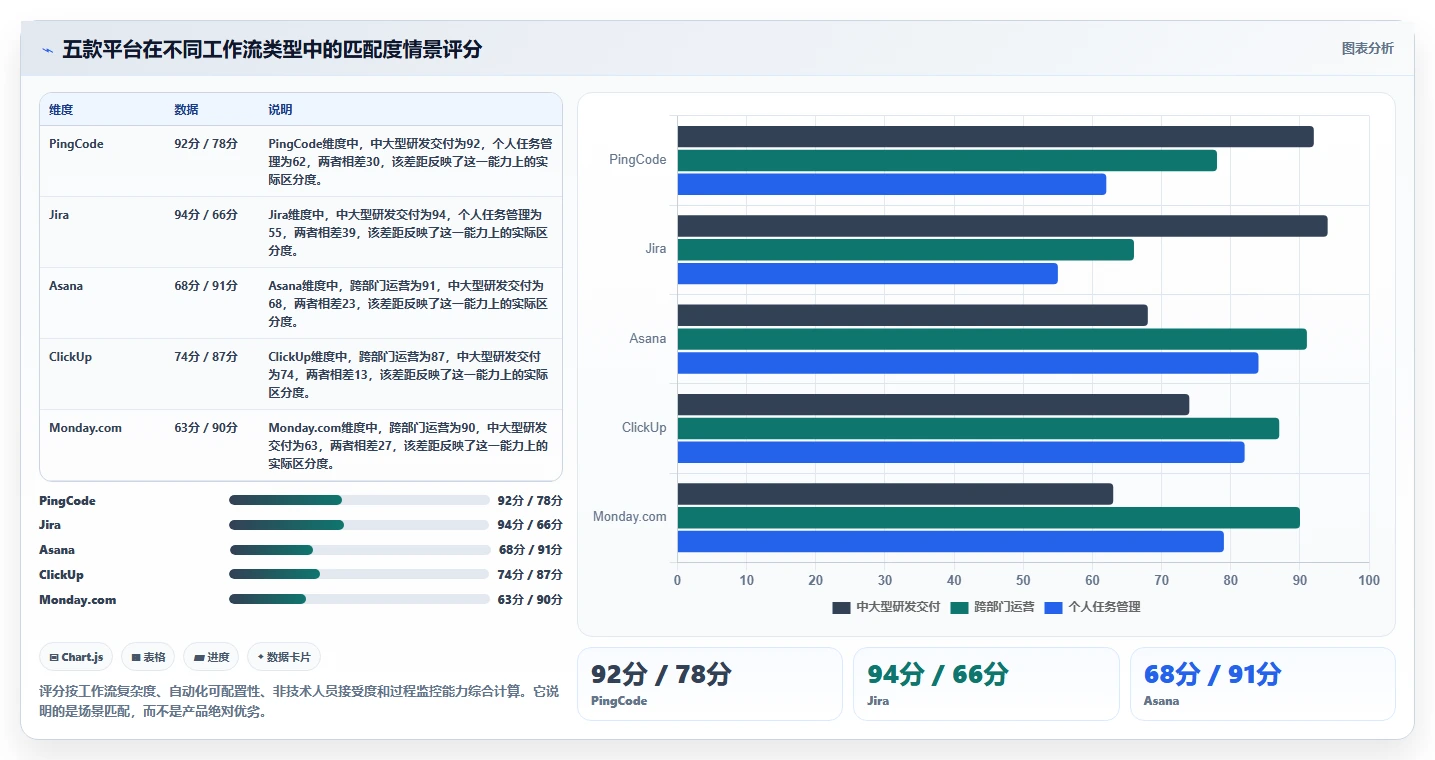Screen dimensions: 1435x760
Task: Click the dark legend swatch for 中大型研发交付
Action: (841, 607)
